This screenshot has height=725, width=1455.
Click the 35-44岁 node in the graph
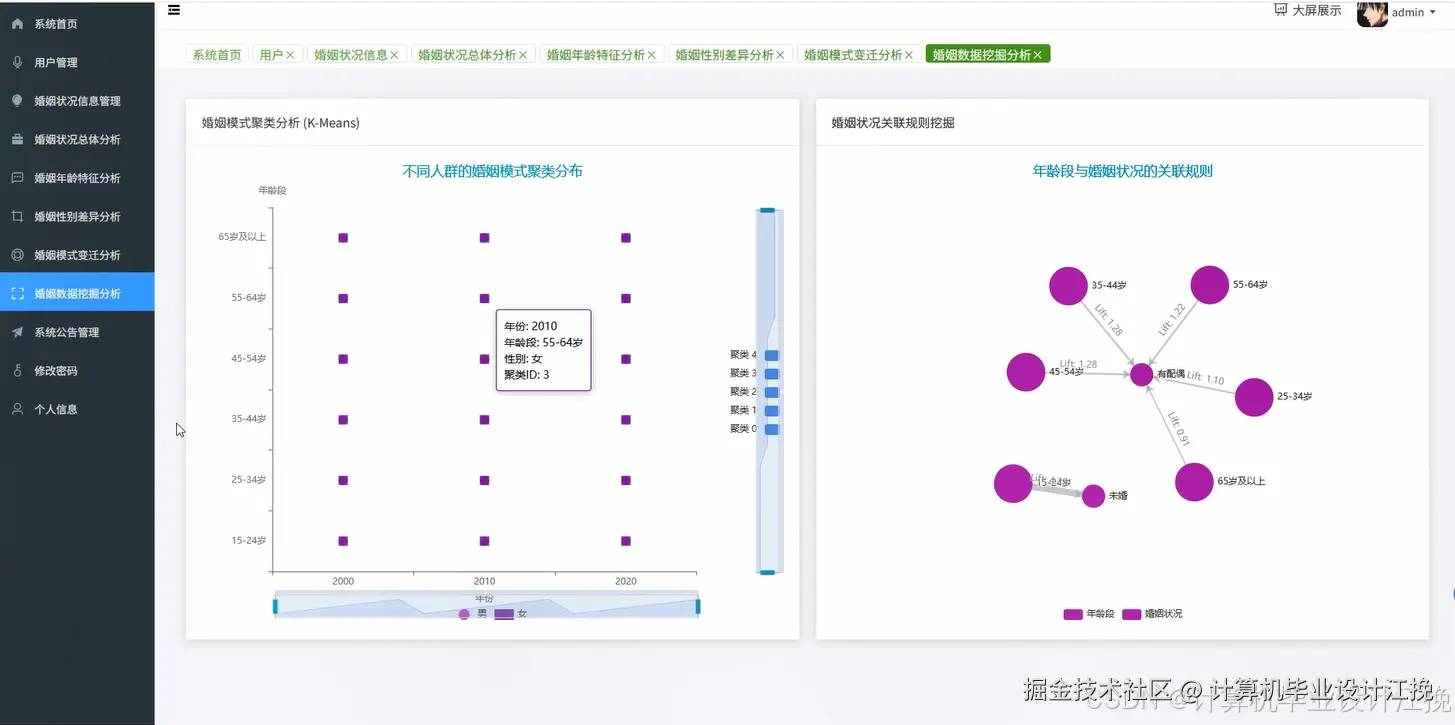1068,286
